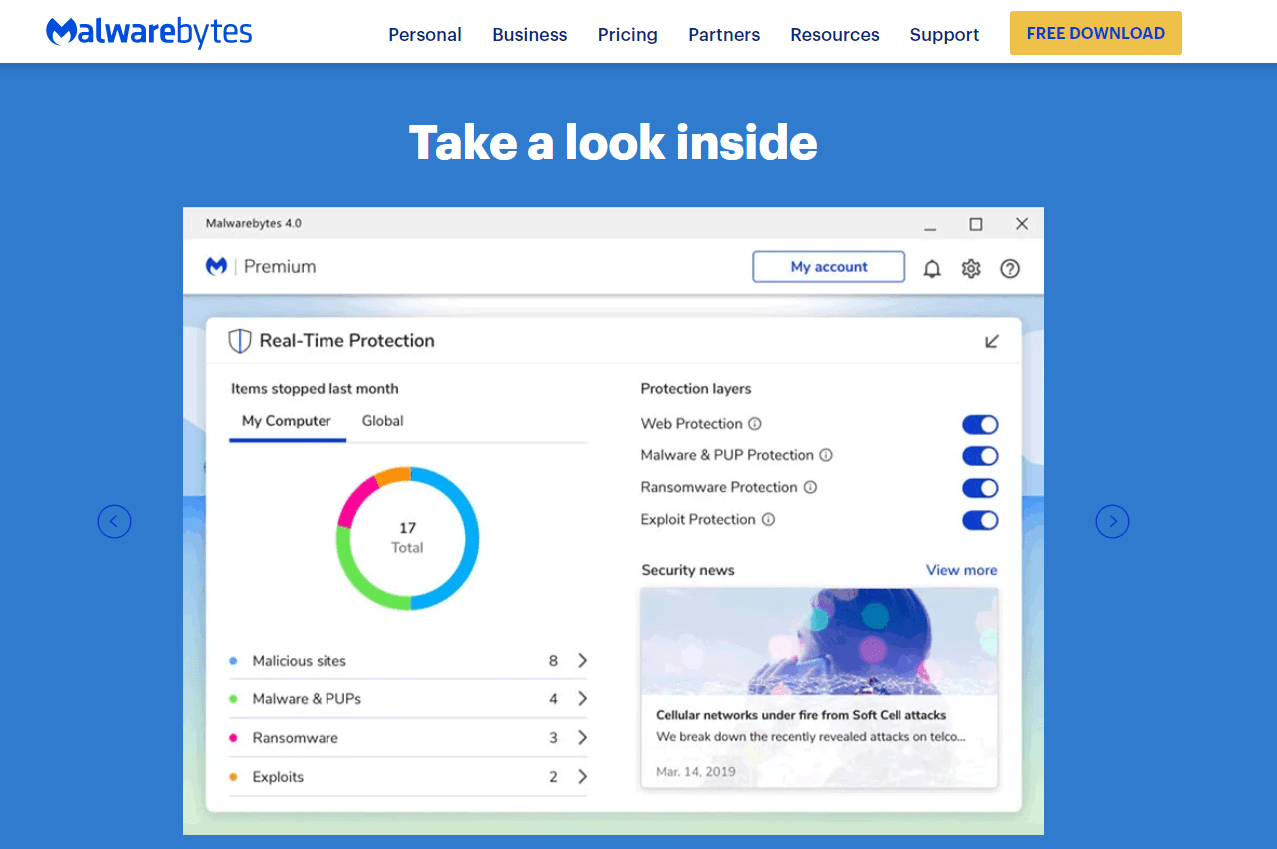The image size is (1277, 849).
Task: Disable Ransomware Protection switch
Action: [980, 488]
